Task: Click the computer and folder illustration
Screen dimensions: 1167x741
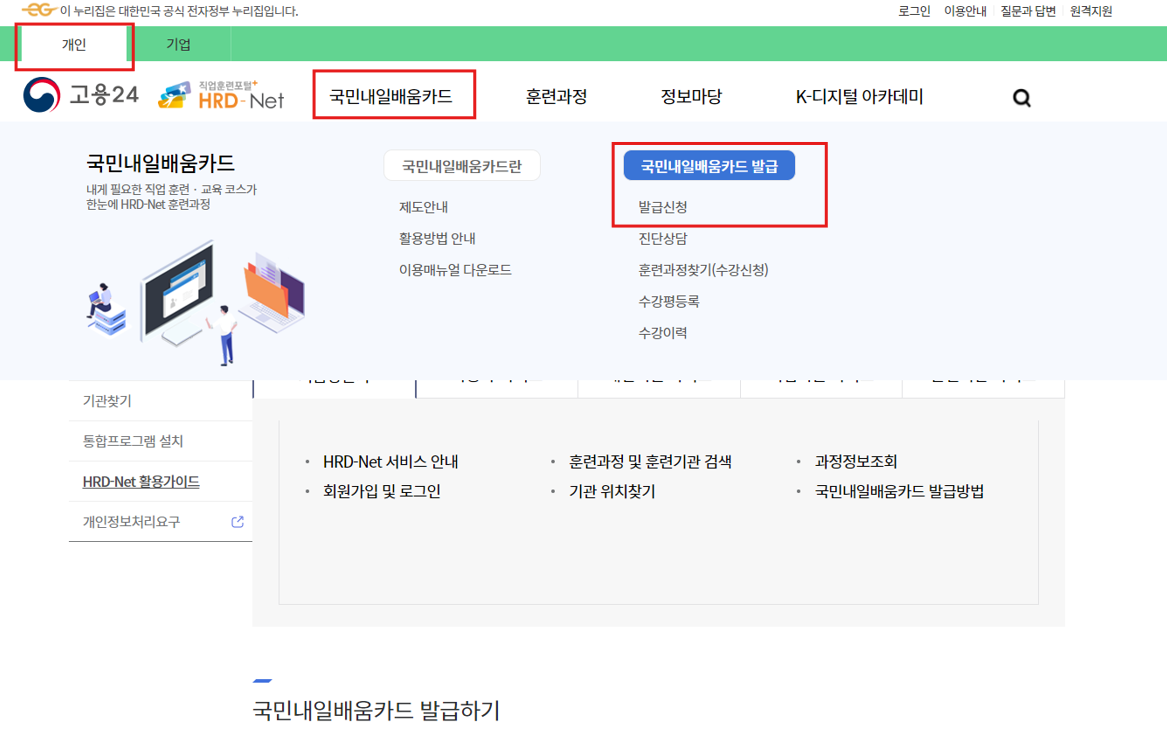Action: tap(196, 301)
